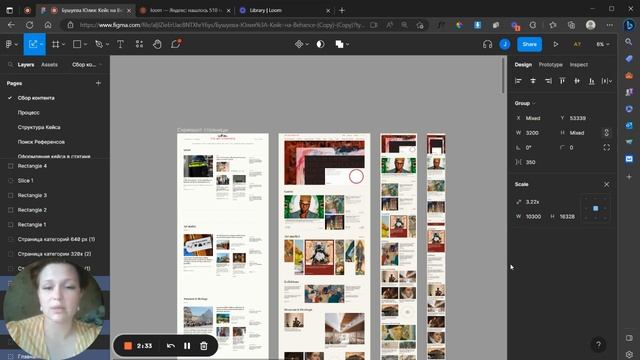Align horizontal centers icon
Screen dimensions: 640x360
(533, 81)
